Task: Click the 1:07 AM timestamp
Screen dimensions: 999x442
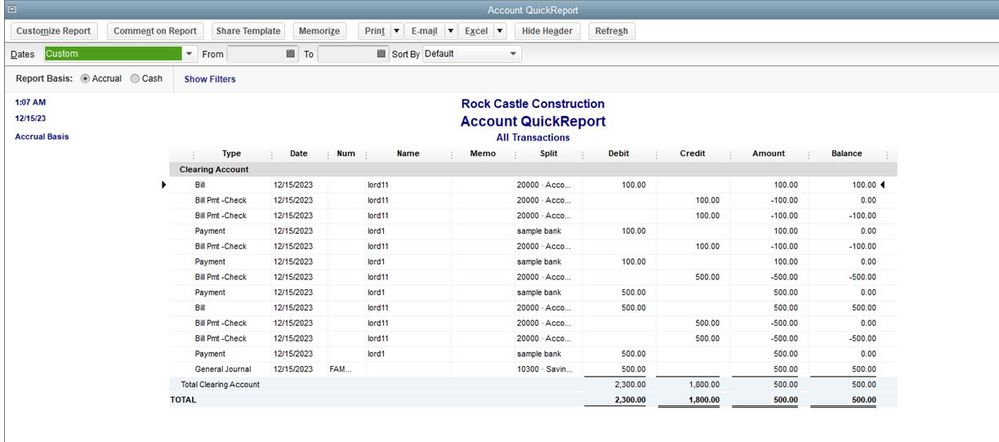Action: pos(31,102)
